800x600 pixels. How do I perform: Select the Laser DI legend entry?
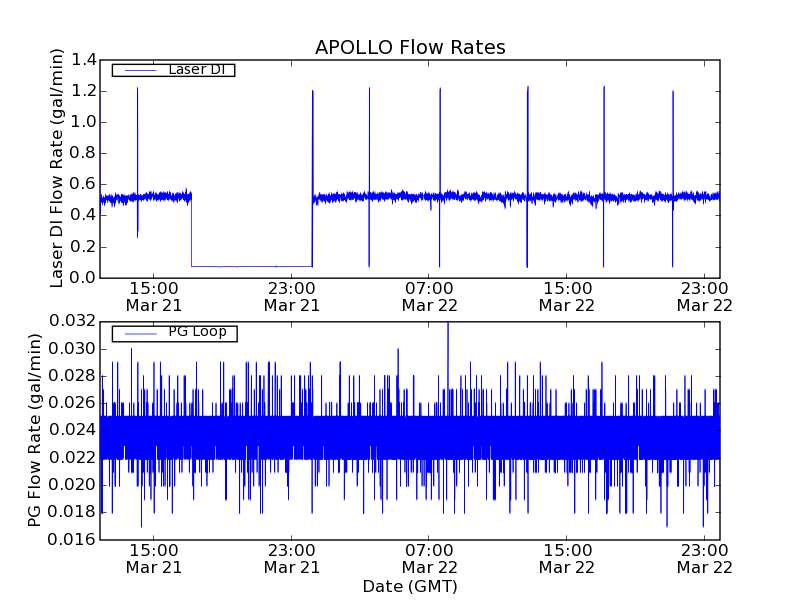click(173, 69)
